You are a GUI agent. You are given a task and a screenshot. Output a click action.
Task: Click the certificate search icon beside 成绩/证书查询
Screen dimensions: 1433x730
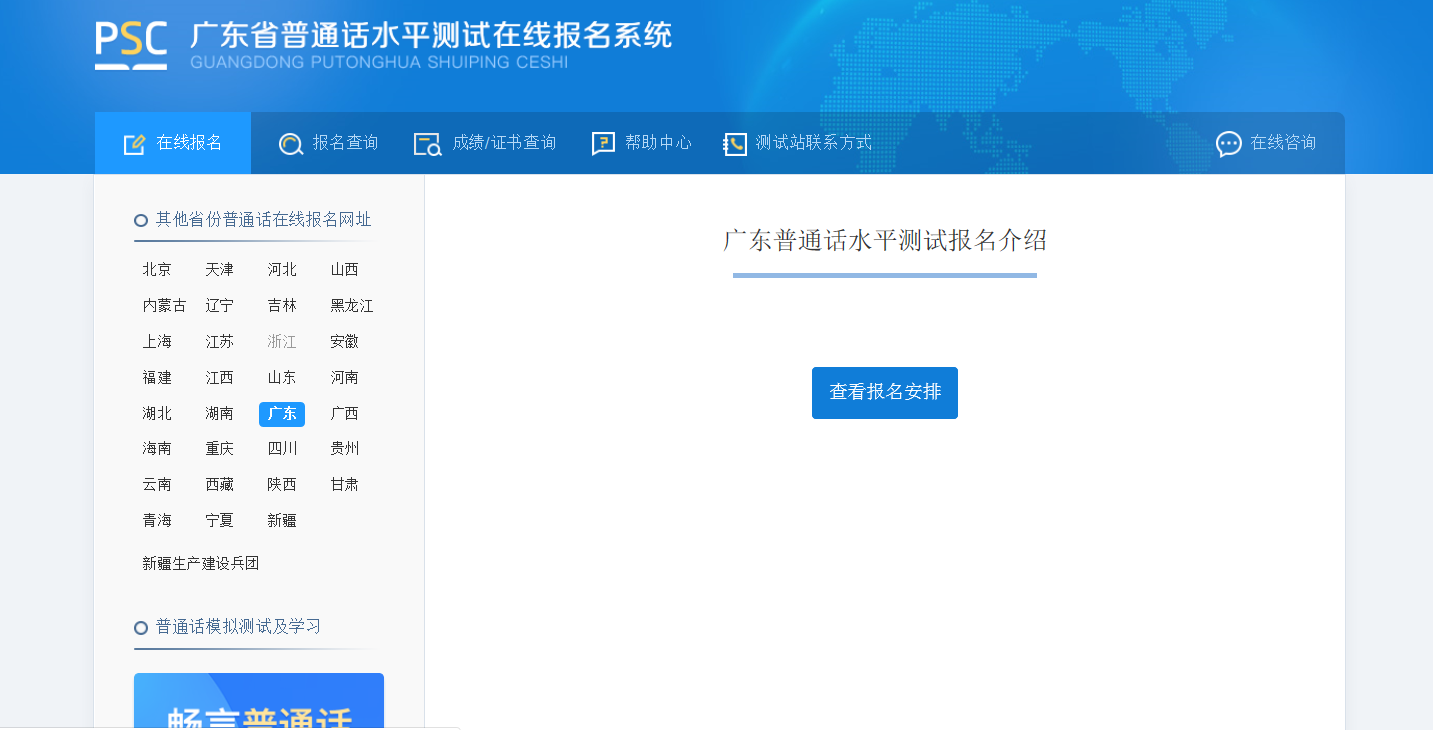[x=427, y=144]
